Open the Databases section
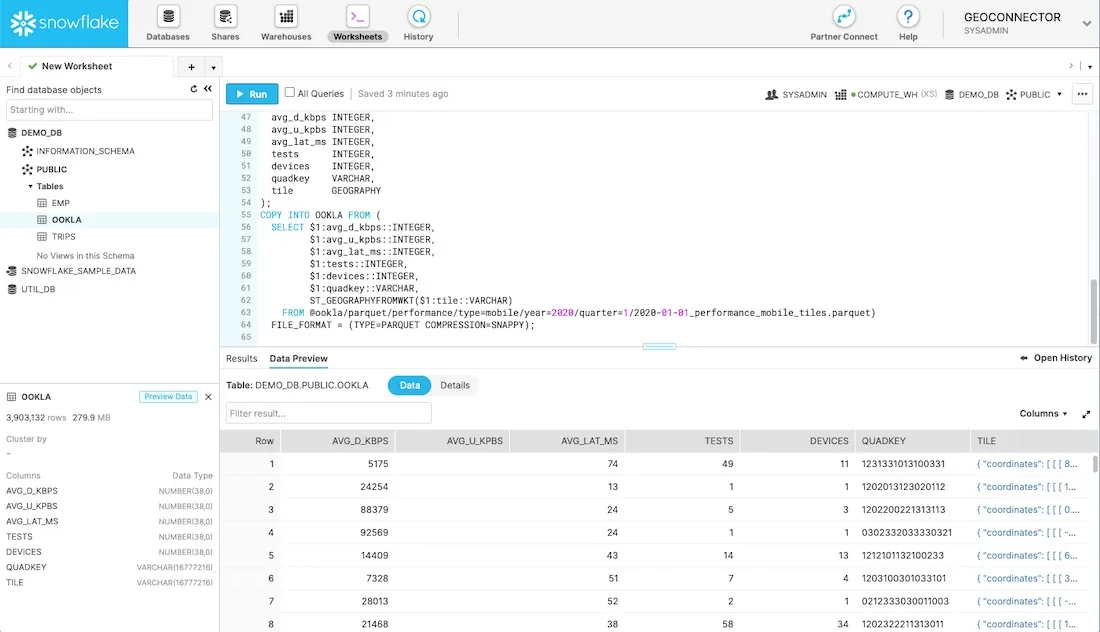This screenshot has width=1100, height=632. 166,22
